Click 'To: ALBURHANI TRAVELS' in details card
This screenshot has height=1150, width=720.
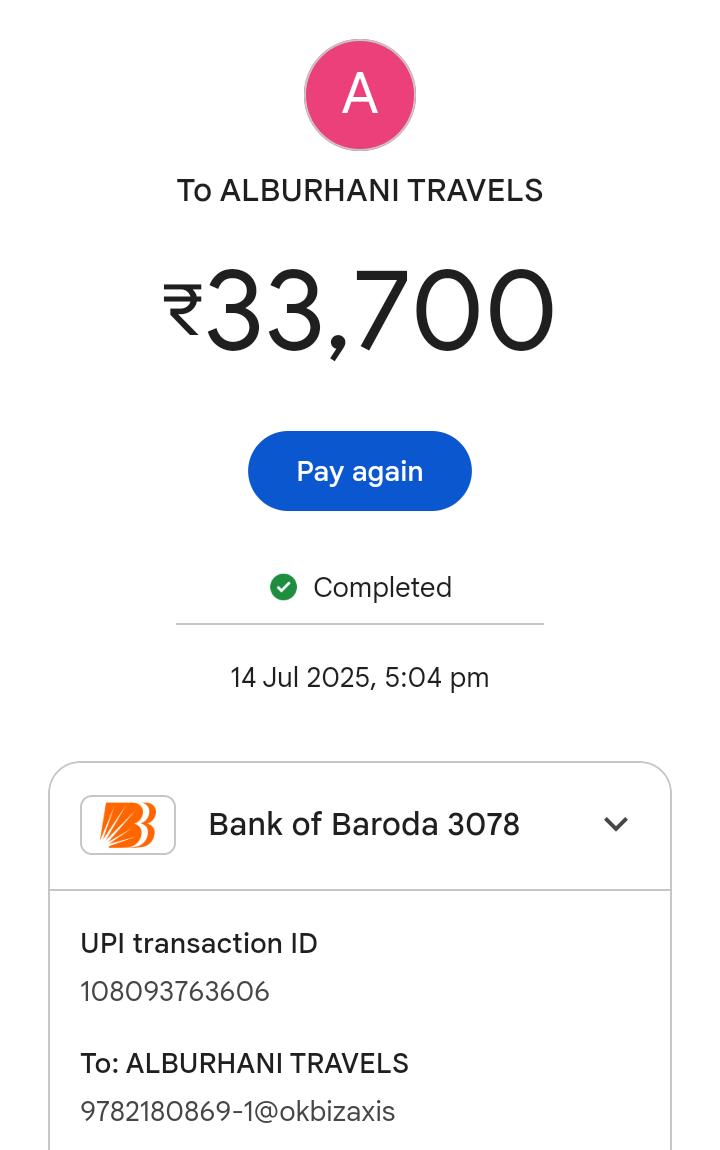(244, 1064)
